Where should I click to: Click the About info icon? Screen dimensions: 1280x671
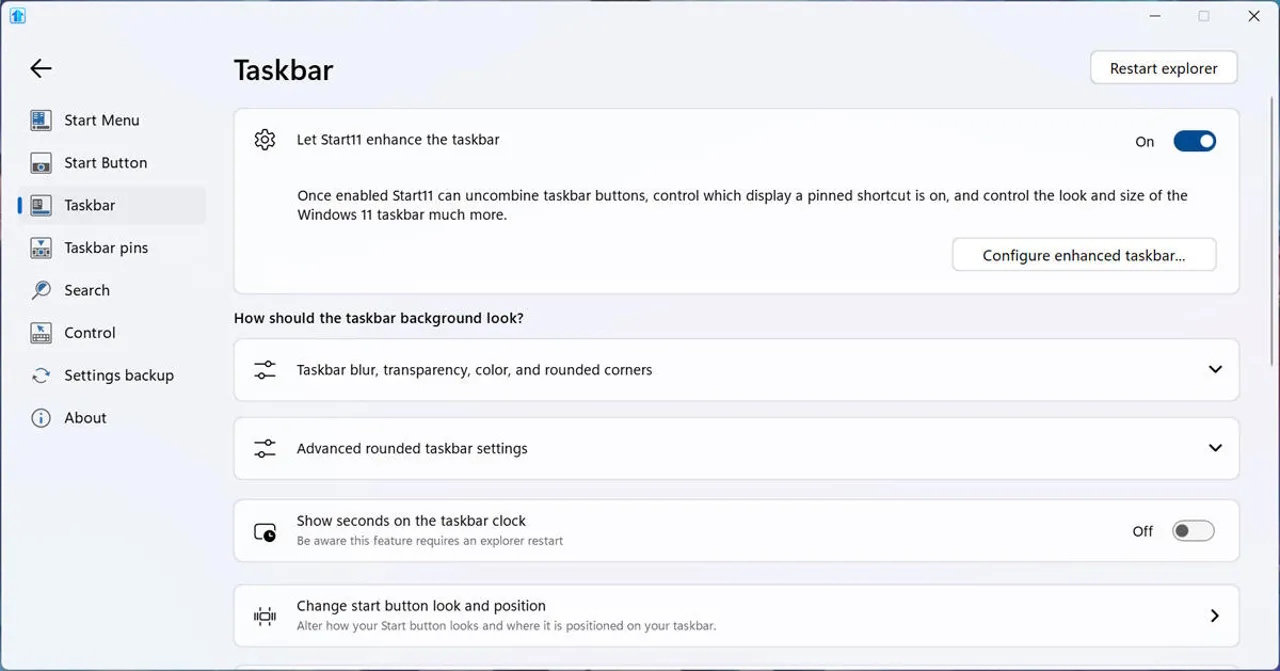tap(40, 418)
